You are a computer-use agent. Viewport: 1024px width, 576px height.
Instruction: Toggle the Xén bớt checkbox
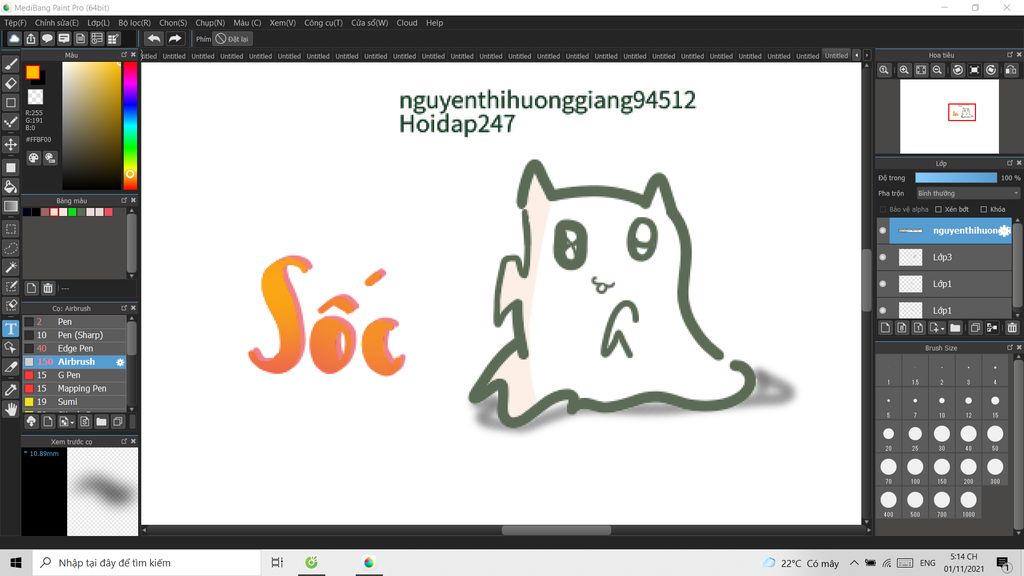coord(938,210)
